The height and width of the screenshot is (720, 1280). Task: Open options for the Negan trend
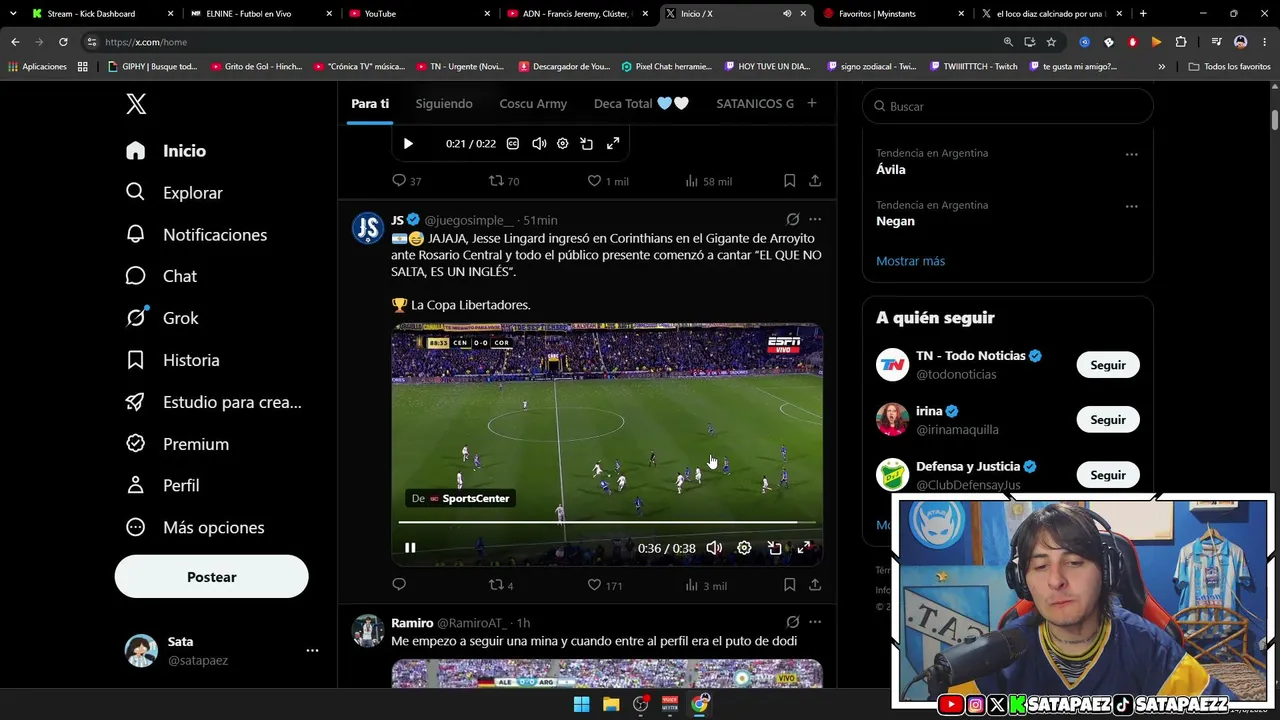coord(1132,206)
